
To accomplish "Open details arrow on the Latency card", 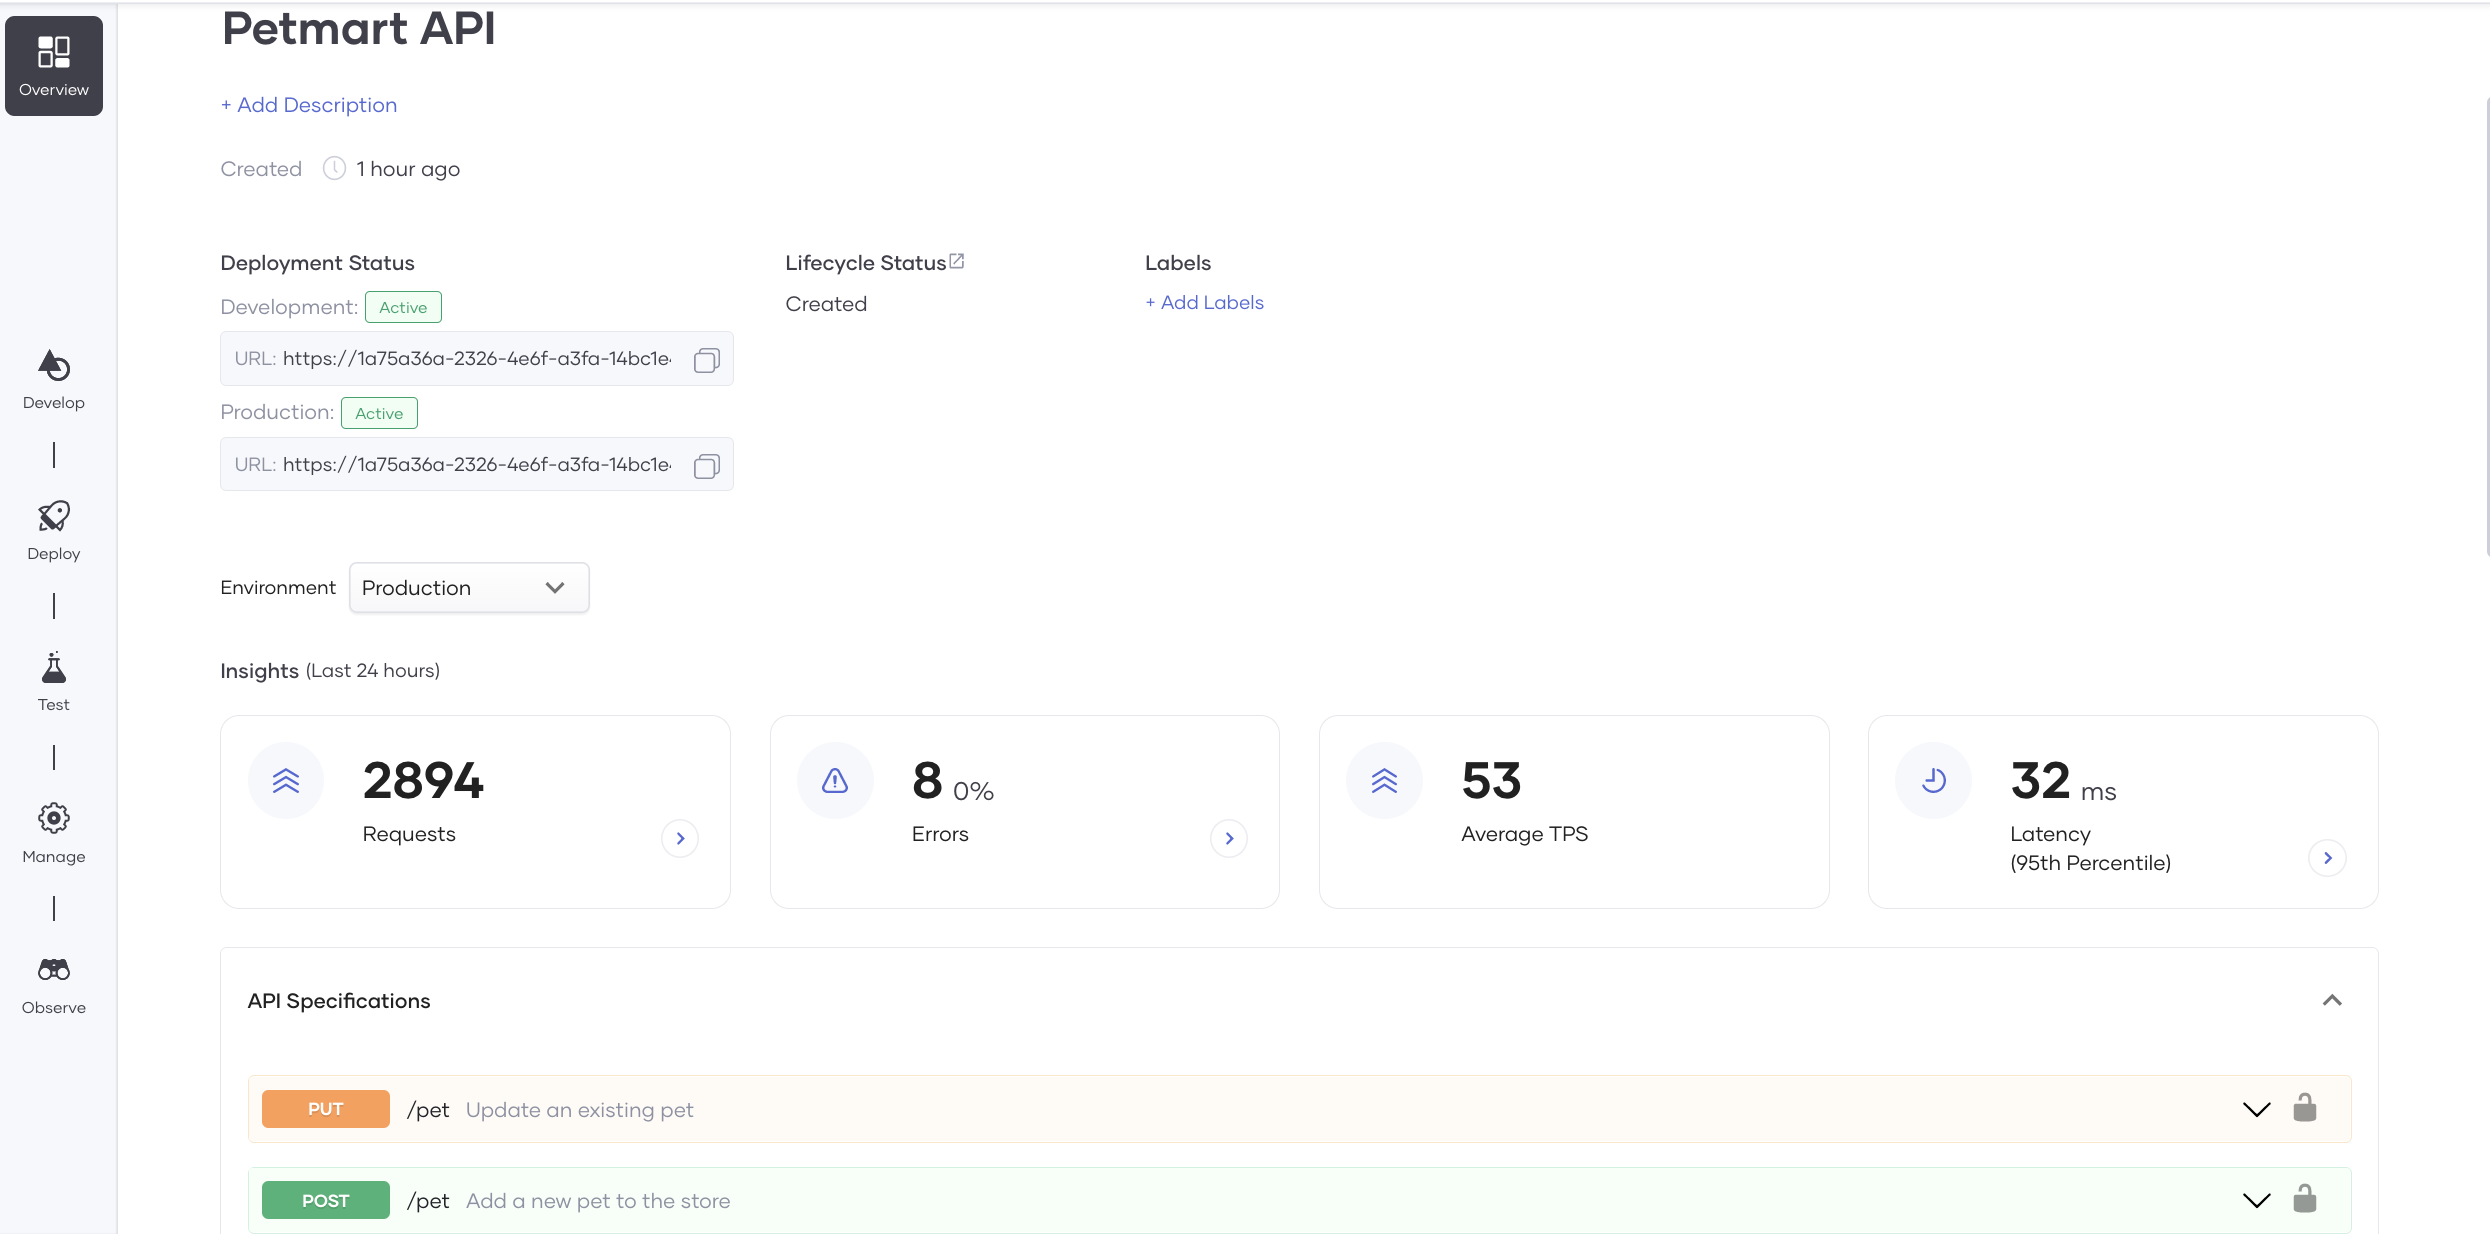I will tap(2328, 858).
